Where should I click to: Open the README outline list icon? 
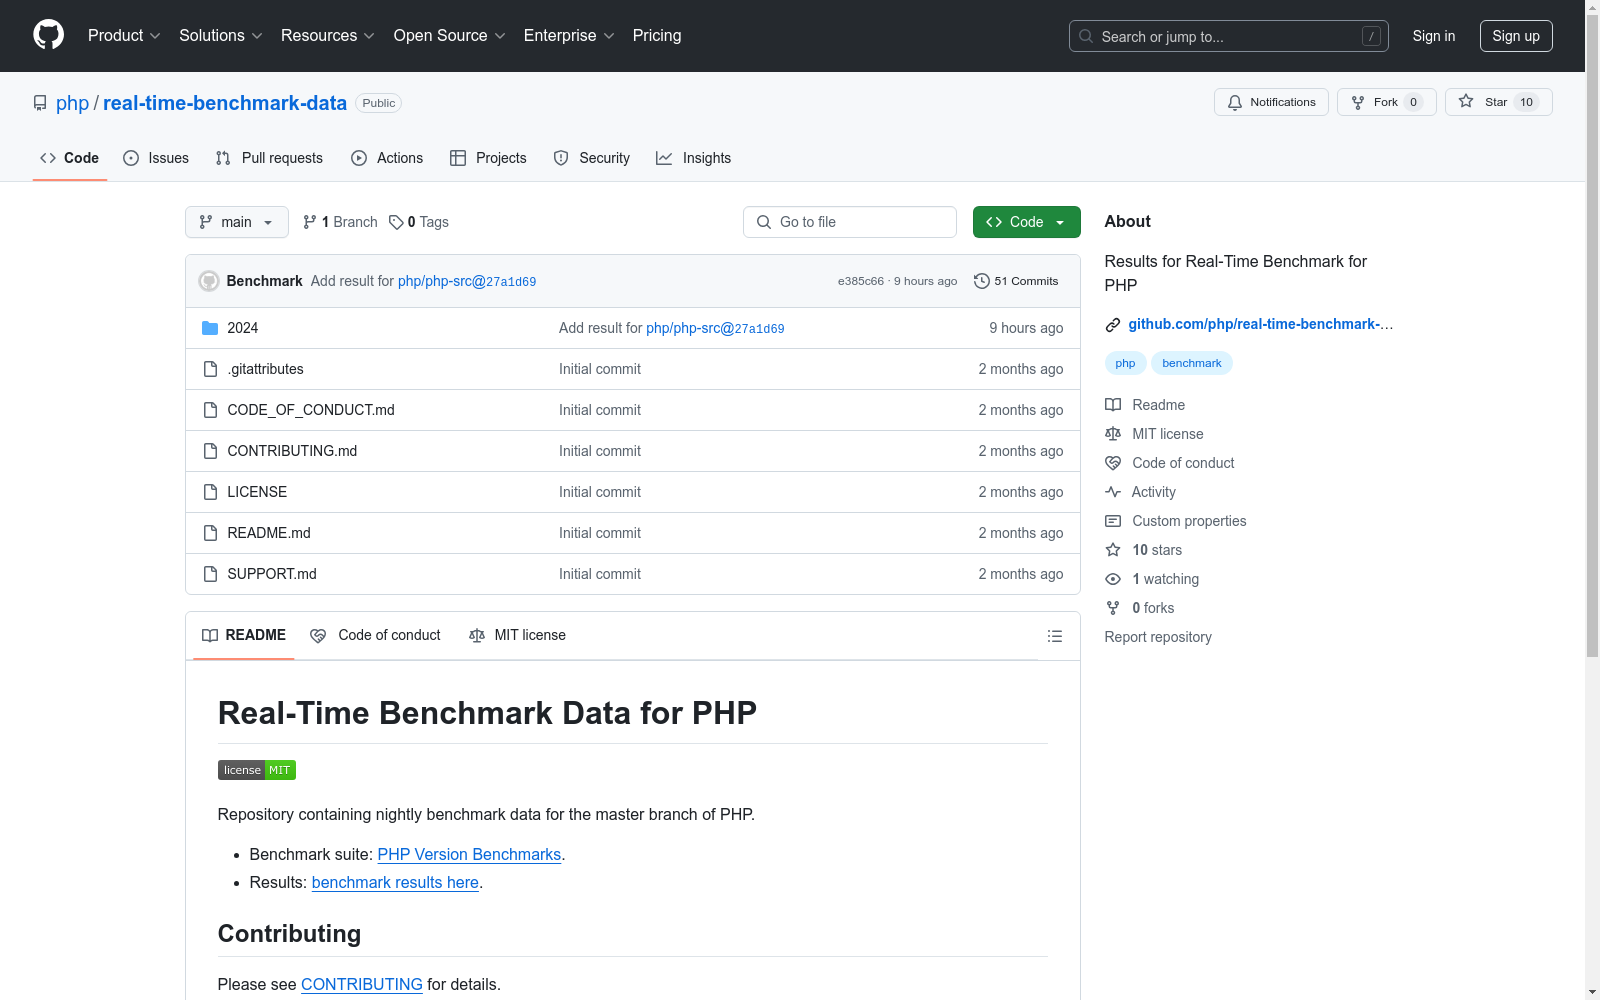pyautogui.click(x=1054, y=636)
